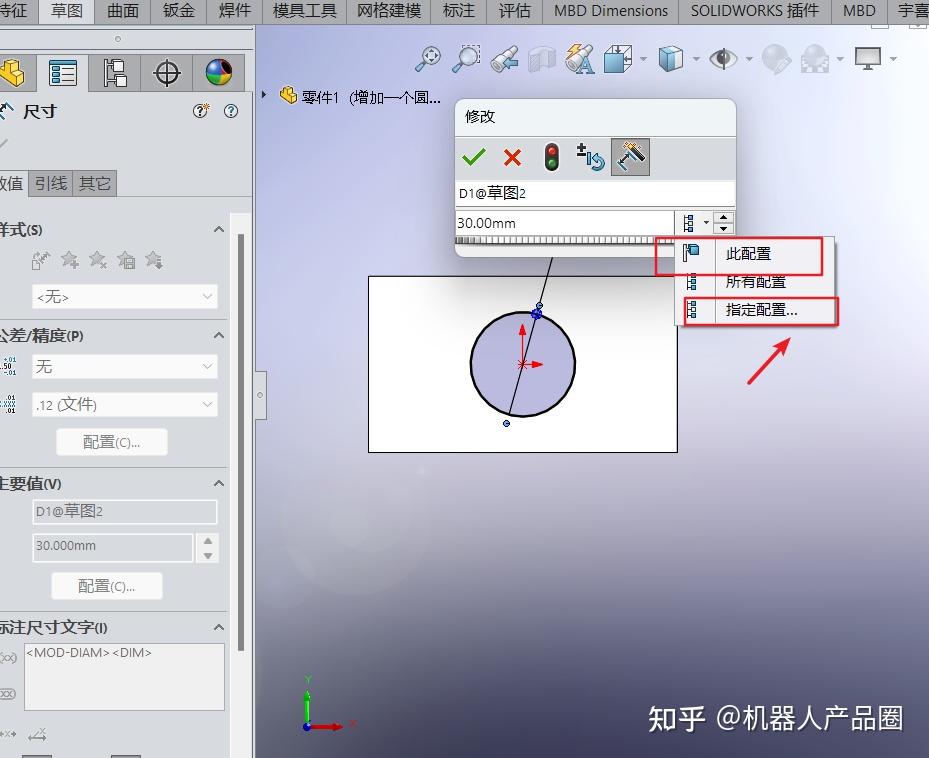Switch to the 引线 tab

[x=50, y=183]
